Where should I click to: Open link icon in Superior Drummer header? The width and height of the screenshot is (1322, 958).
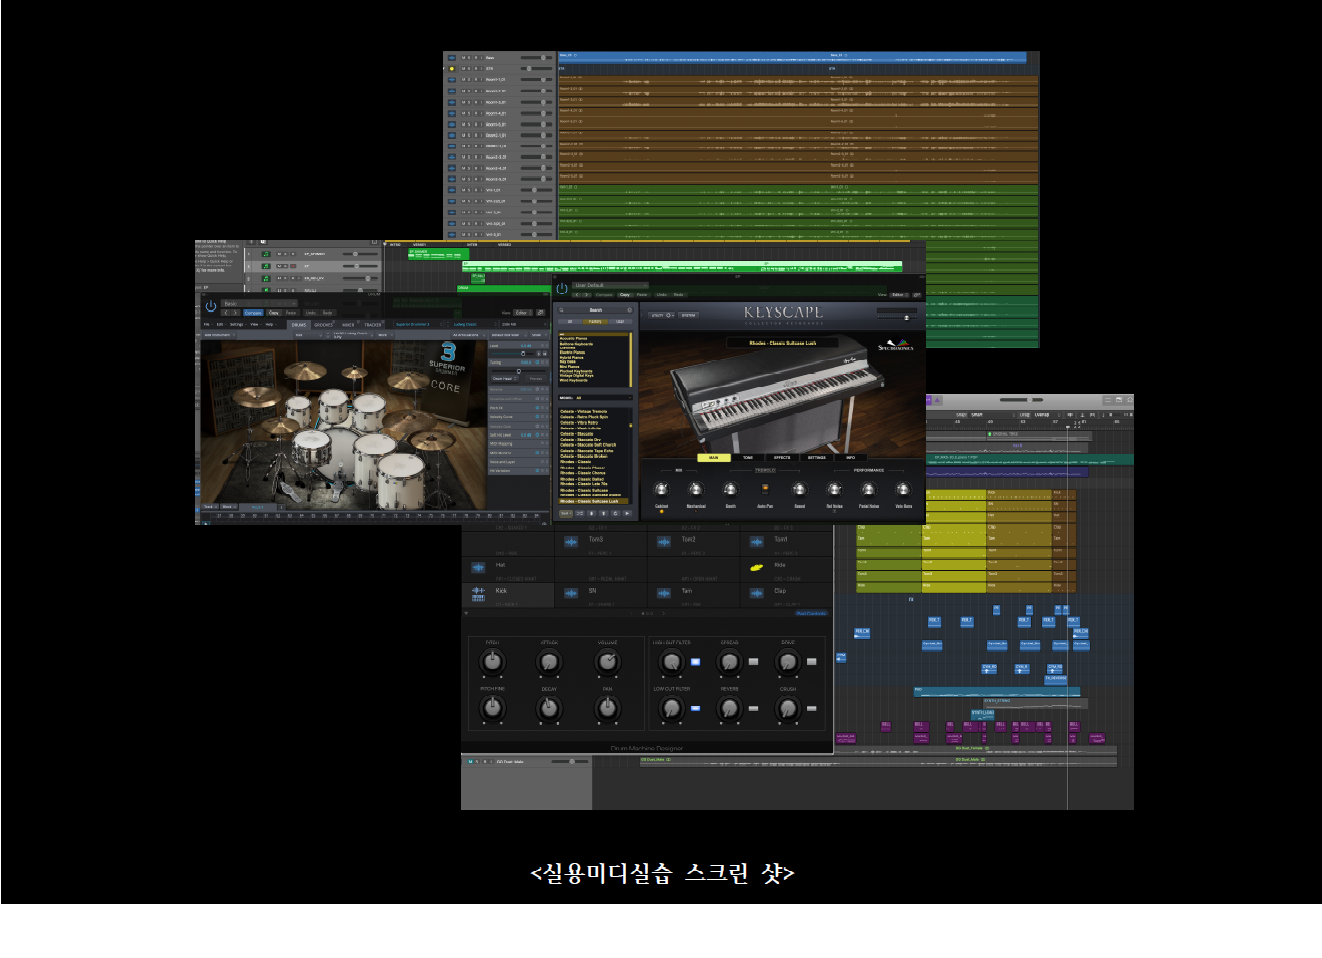[540, 313]
